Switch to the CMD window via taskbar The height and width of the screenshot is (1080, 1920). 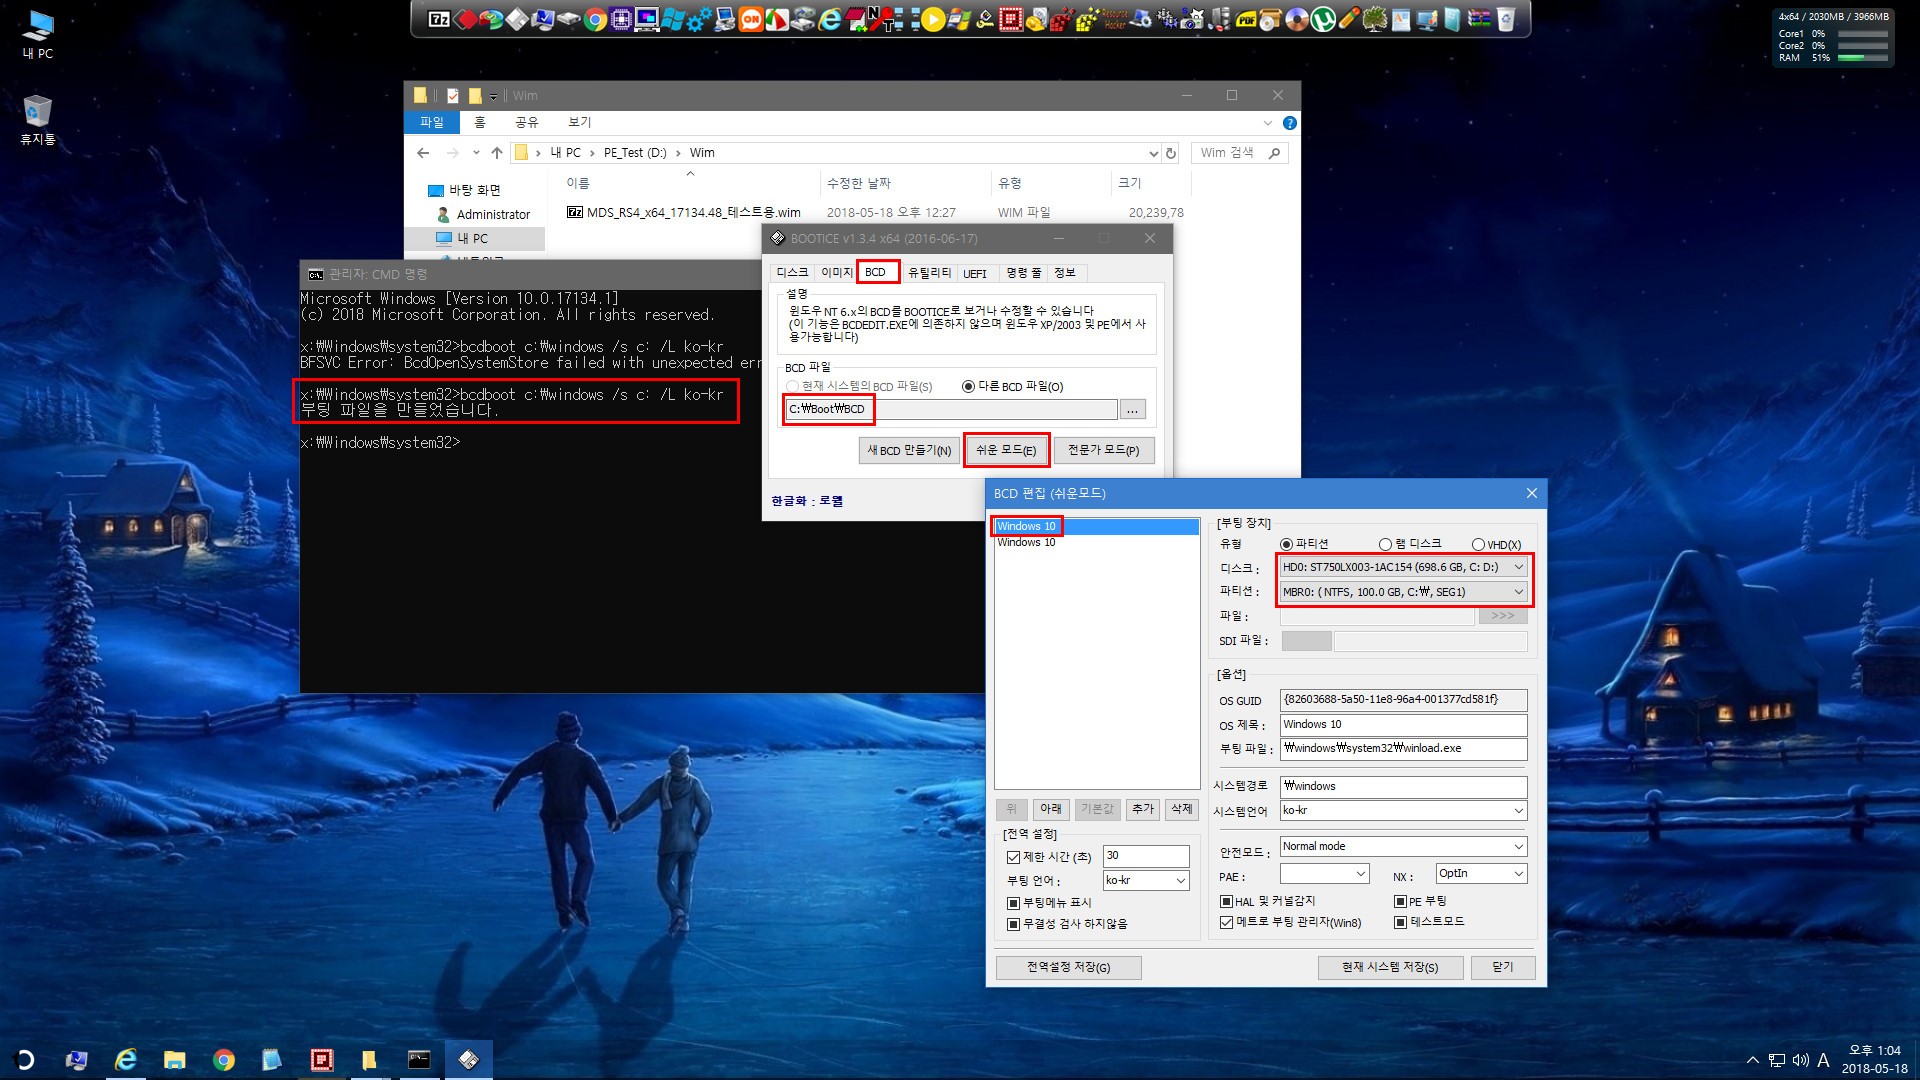pos(419,1059)
